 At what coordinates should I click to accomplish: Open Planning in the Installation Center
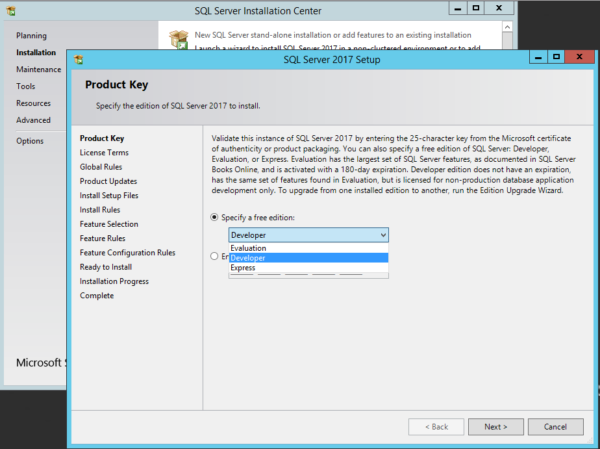click(31, 36)
